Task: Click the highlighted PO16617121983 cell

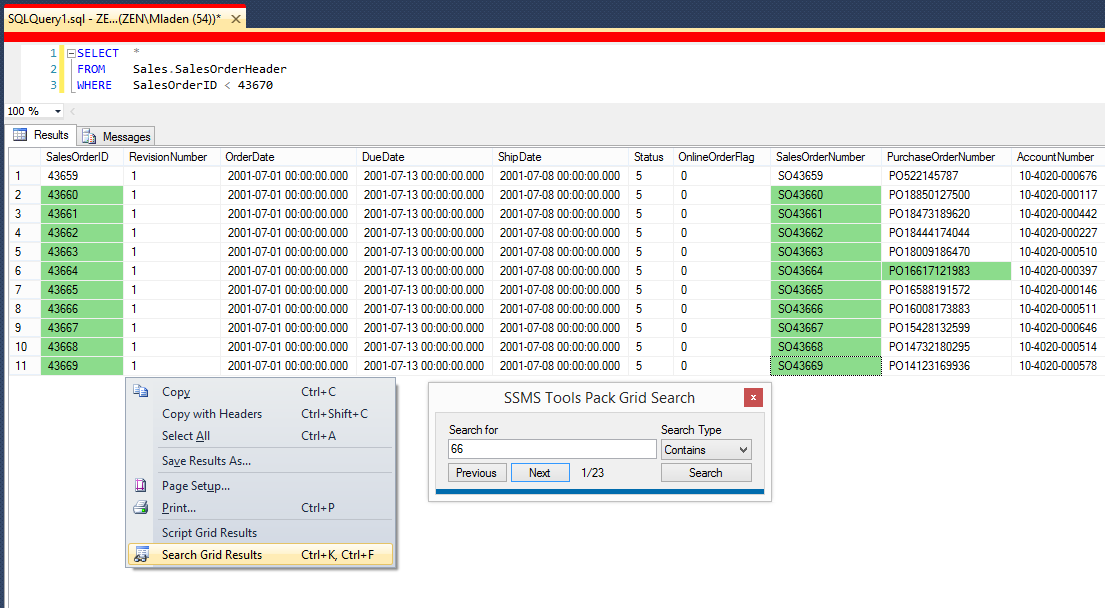Action: (x=946, y=271)
